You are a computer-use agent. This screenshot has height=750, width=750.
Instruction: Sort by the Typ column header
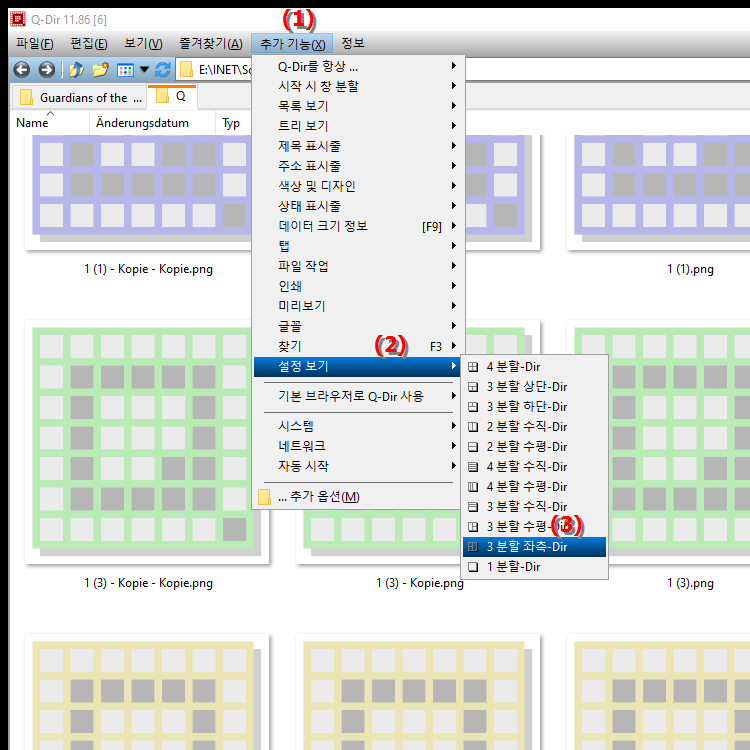(x=231, y=123)
